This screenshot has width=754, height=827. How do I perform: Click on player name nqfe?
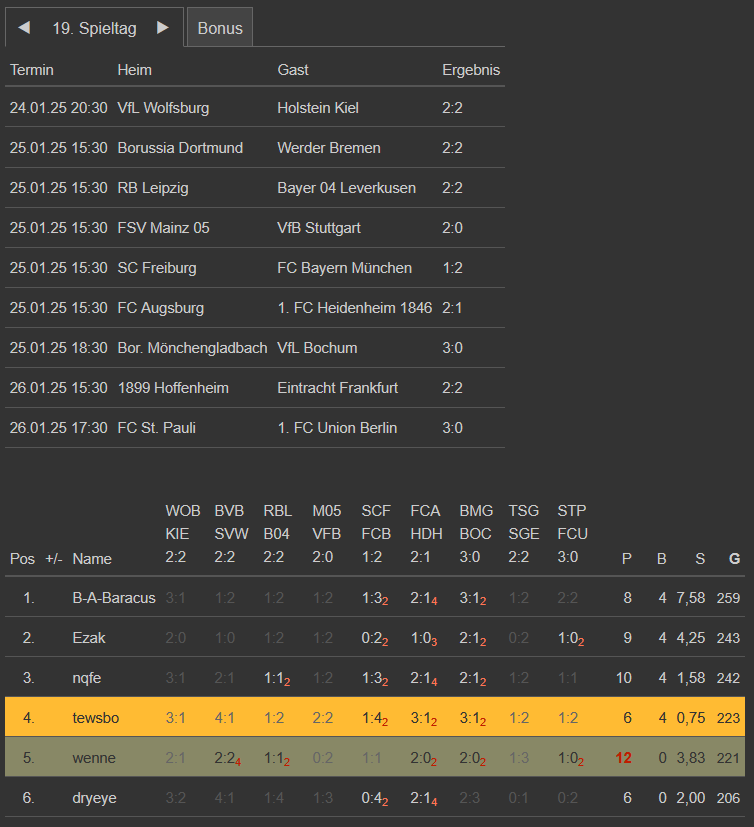click(x=88, y=678)
